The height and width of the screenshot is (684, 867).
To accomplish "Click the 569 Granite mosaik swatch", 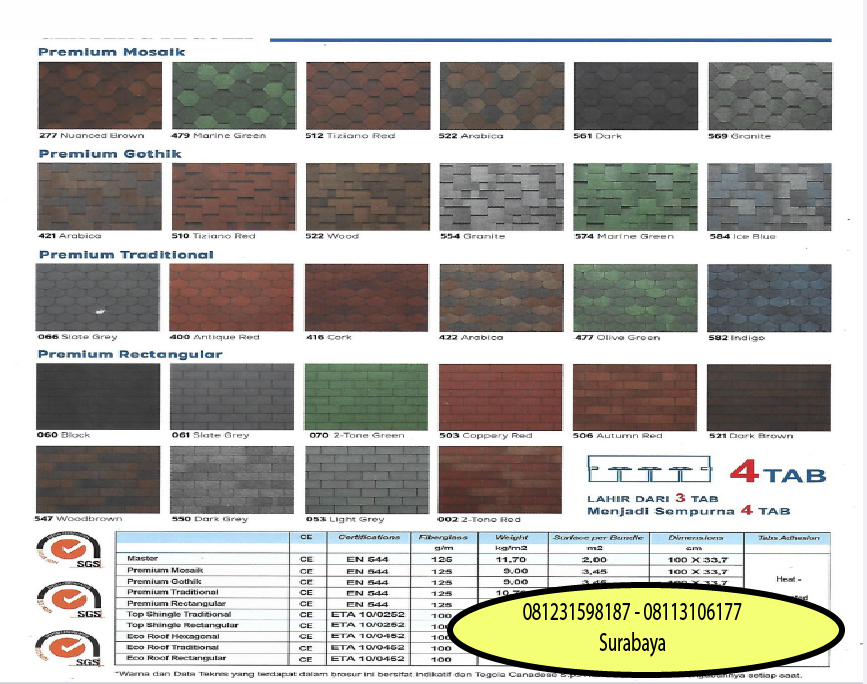I will click(770, 96).
